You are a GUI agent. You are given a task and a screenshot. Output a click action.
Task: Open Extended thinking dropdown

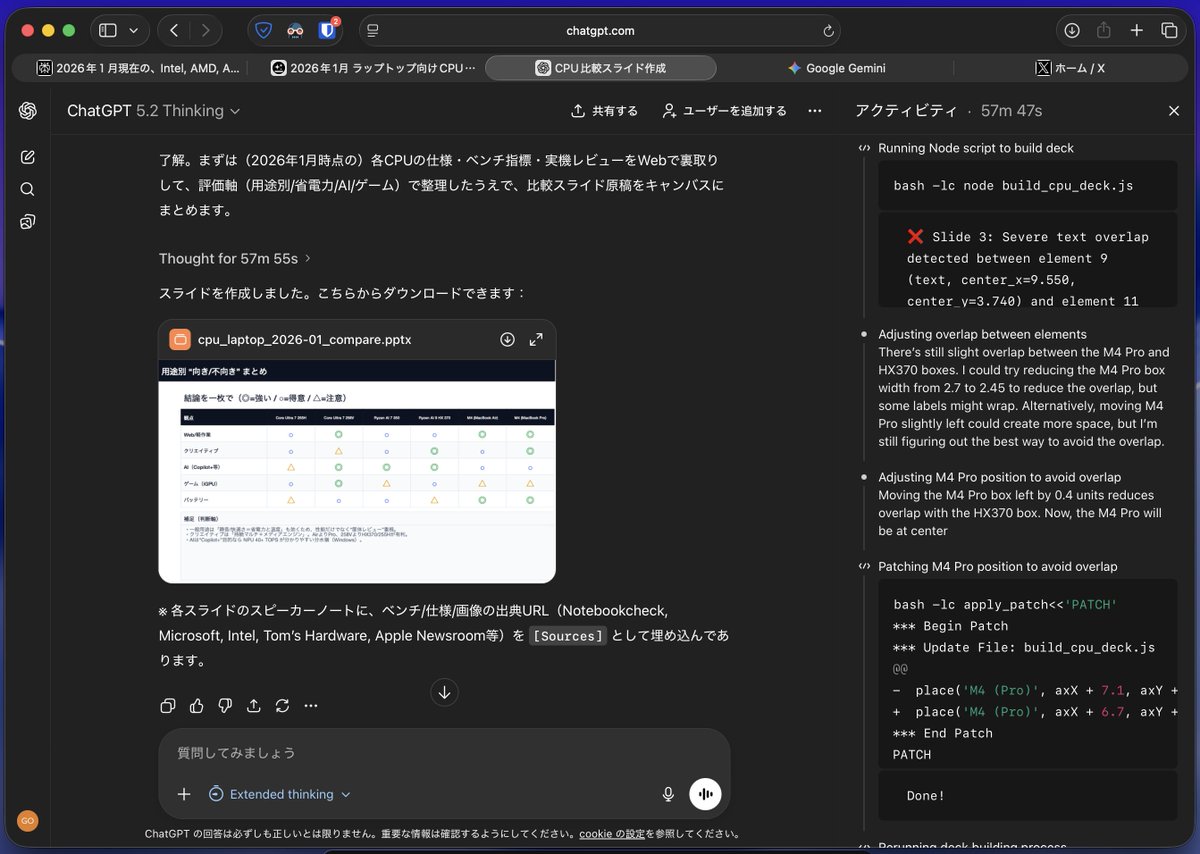(280, 794)
